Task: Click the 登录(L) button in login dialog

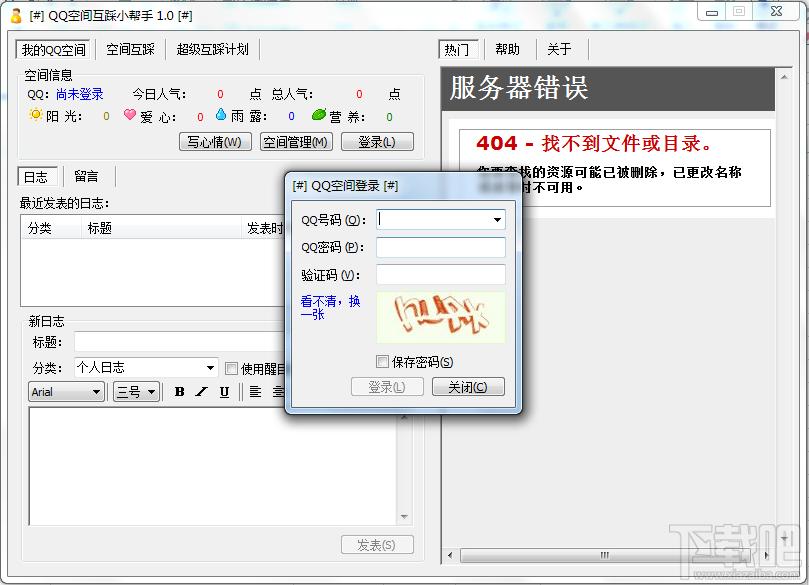Action: pos(387,386)
